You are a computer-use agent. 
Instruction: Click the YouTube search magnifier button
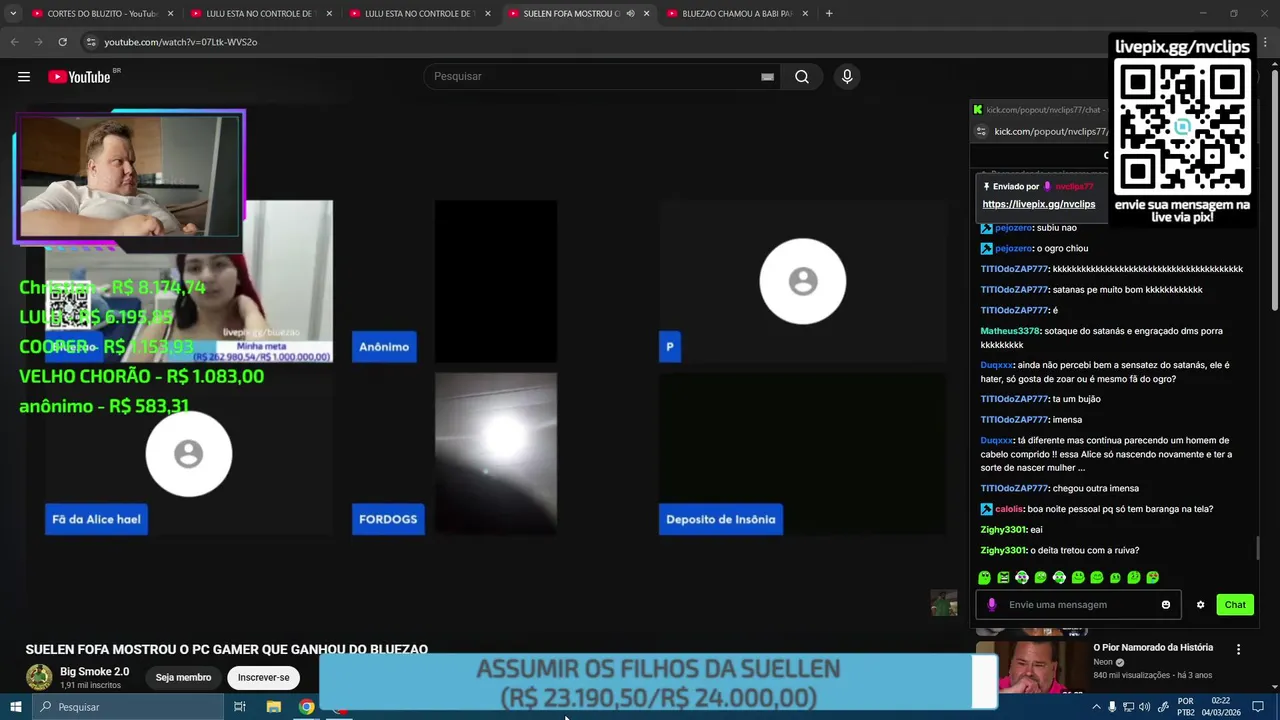pos(802,77)
